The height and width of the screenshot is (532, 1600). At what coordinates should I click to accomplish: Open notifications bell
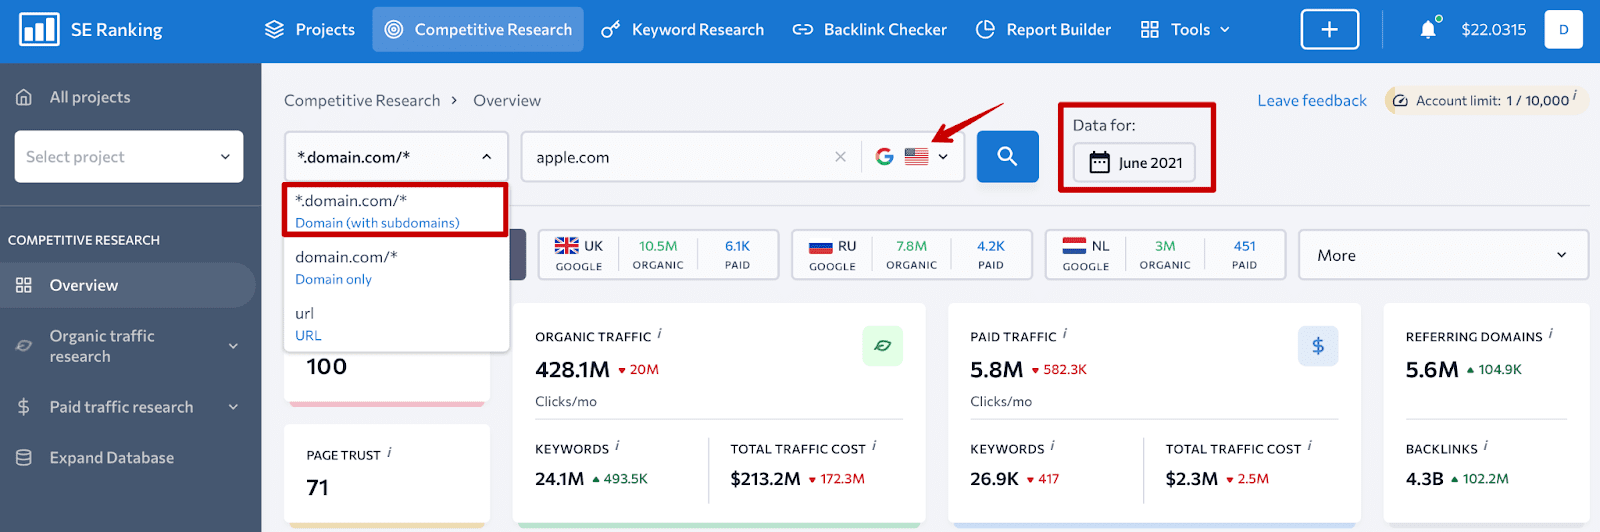[x=1428, y=29]
